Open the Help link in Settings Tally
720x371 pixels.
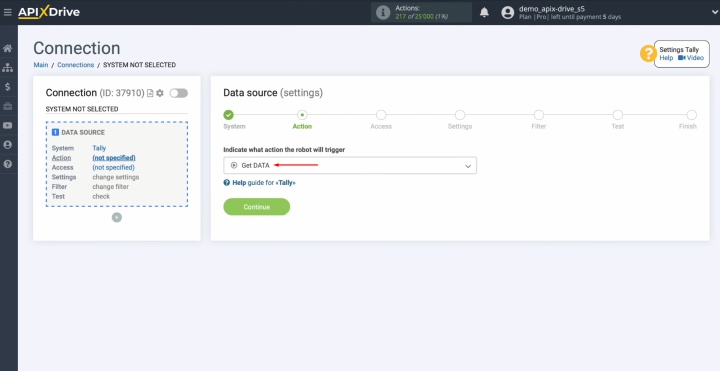tap(666, 58)
